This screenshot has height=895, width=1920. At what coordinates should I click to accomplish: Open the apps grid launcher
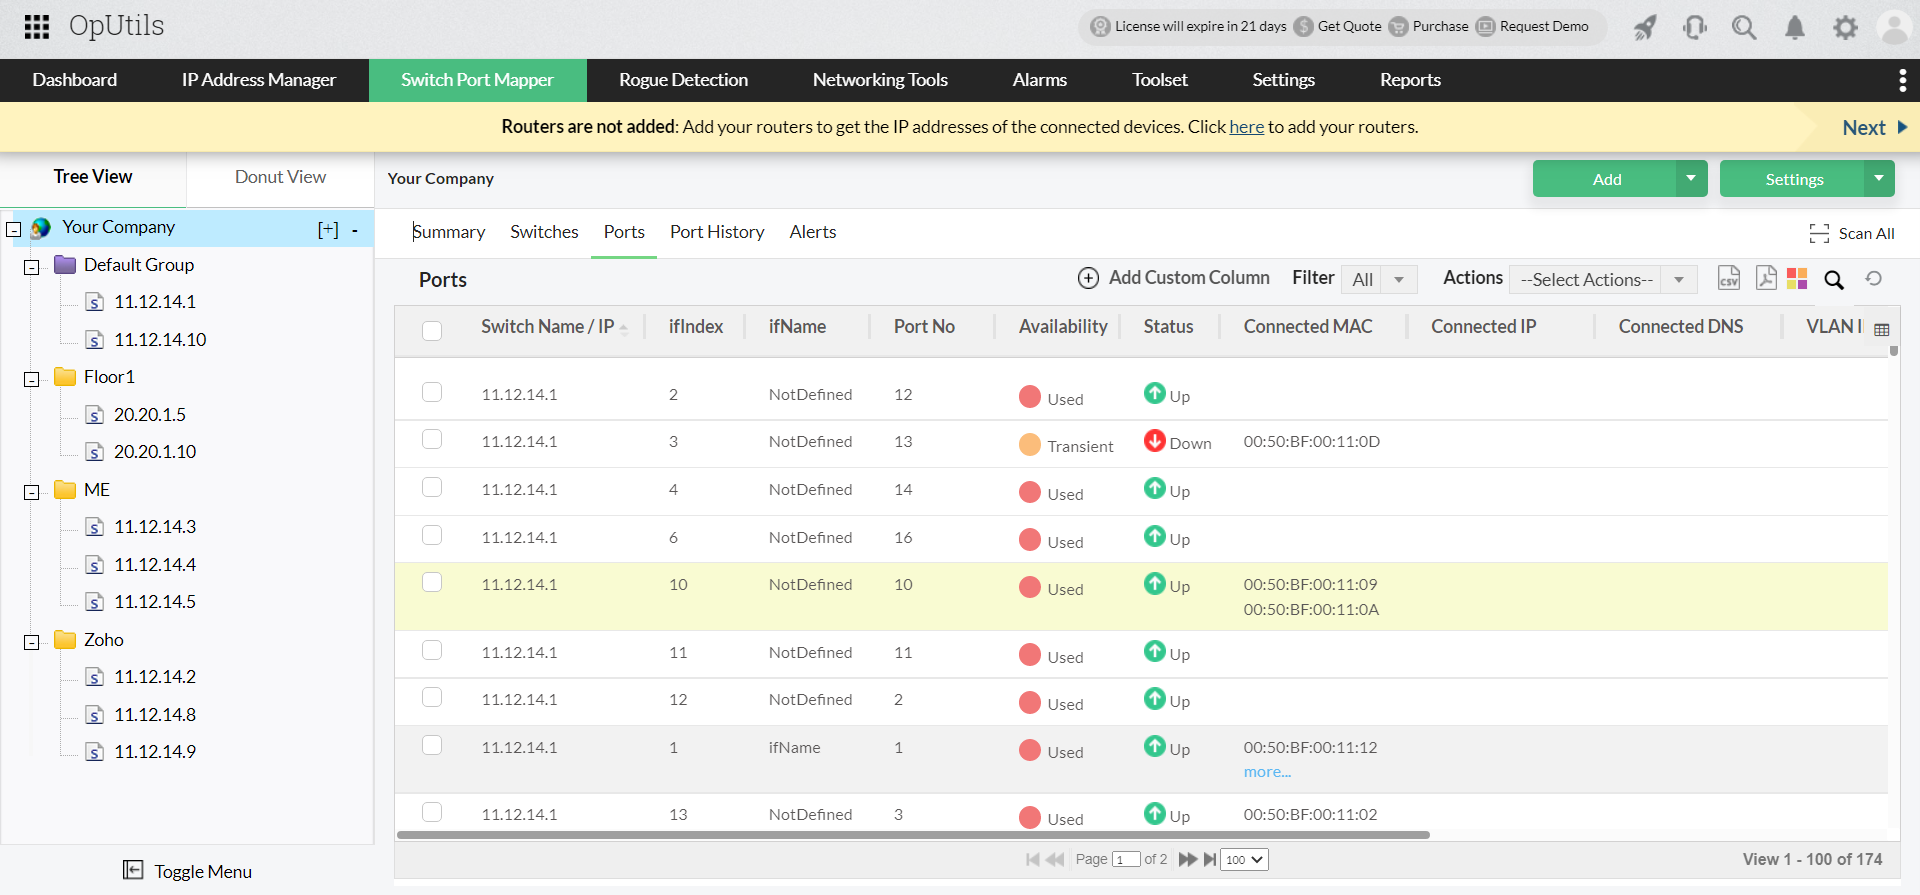pos(36,27)
